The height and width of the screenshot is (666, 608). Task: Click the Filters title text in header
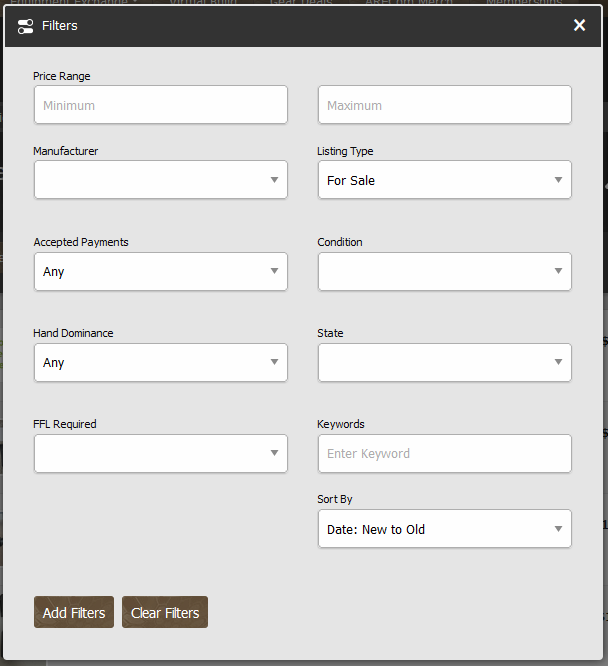click(59, 26)
